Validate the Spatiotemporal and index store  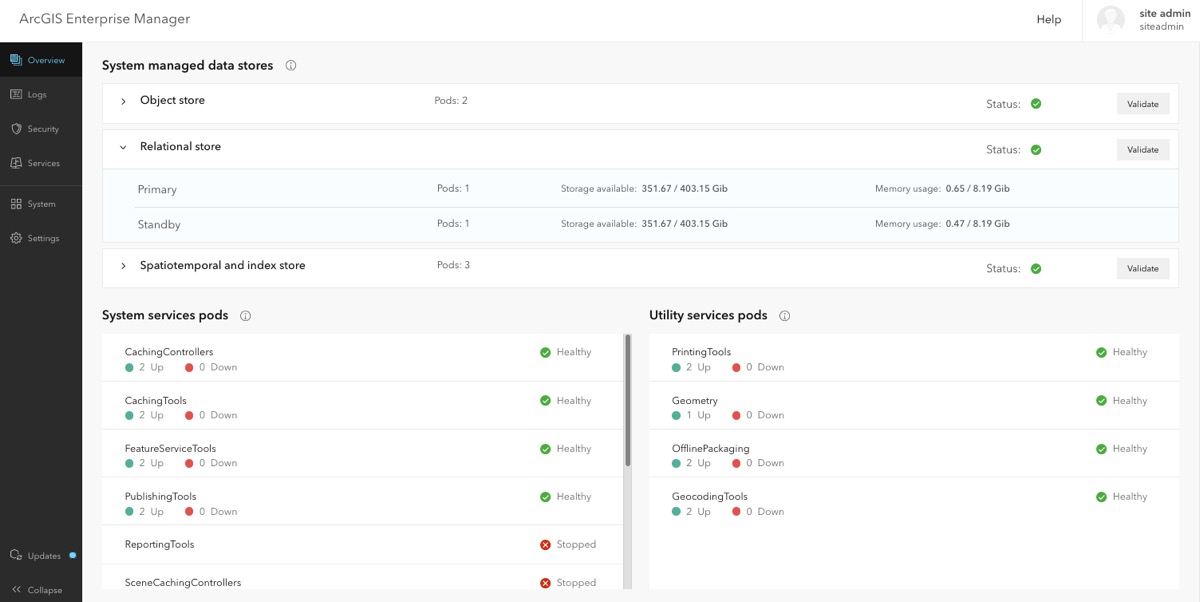[1143, 268]
